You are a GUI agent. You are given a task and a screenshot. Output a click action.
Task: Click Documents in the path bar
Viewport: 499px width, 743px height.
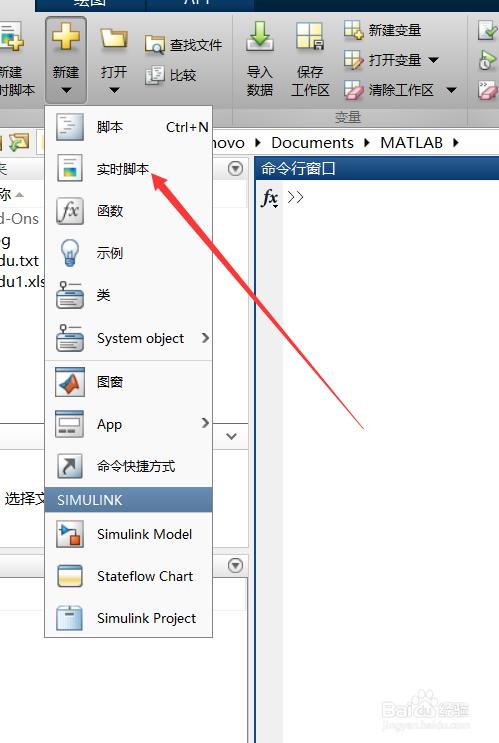(312, 143)
